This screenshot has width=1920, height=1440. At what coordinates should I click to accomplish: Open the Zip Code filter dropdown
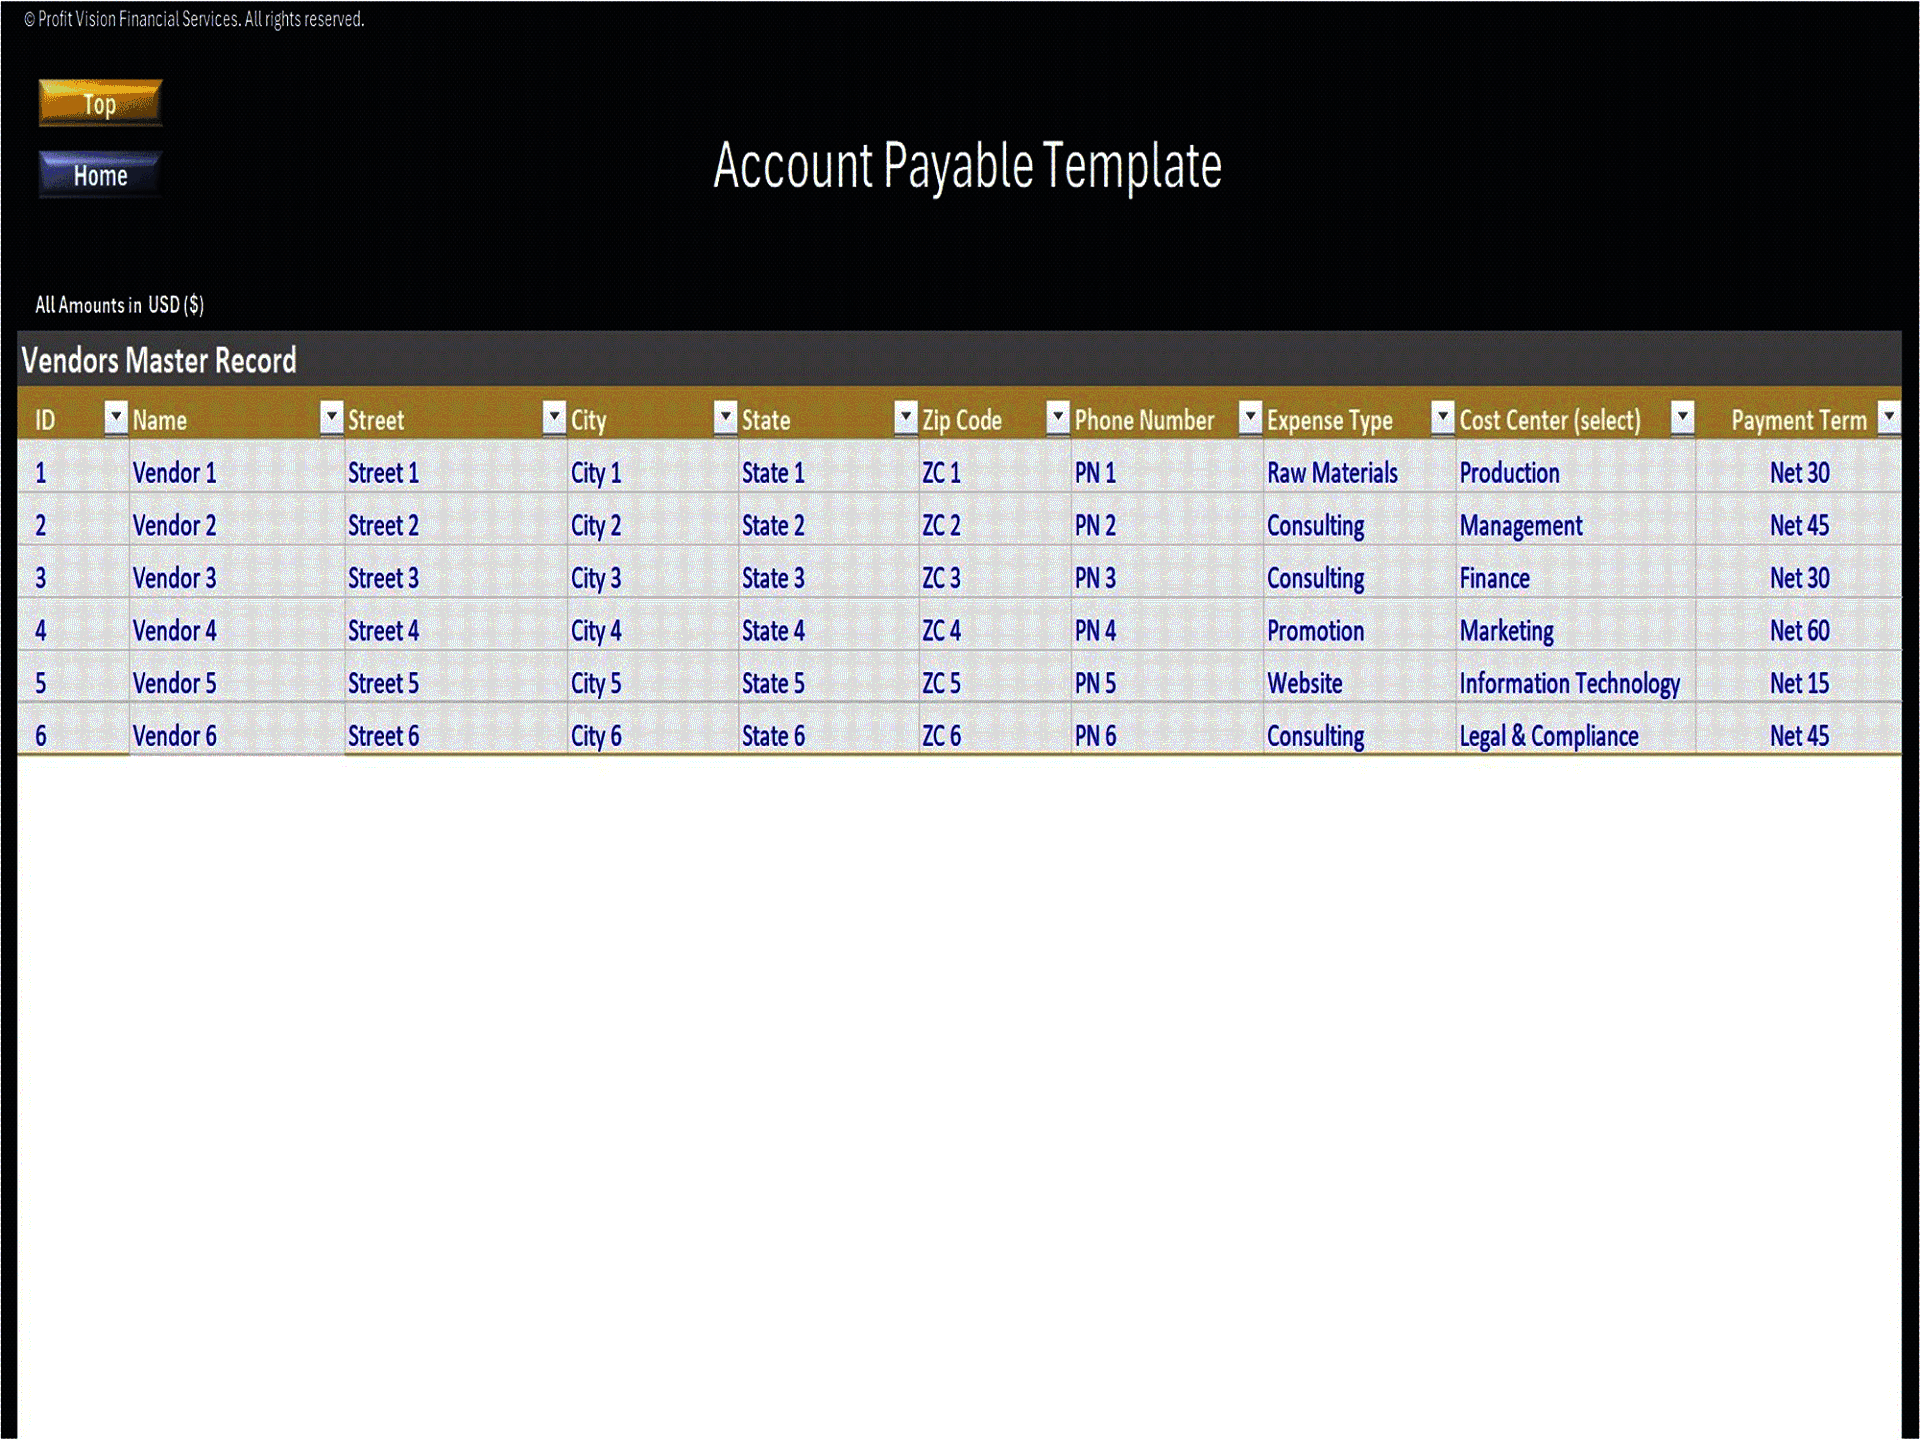click(x=1058, y=417)
